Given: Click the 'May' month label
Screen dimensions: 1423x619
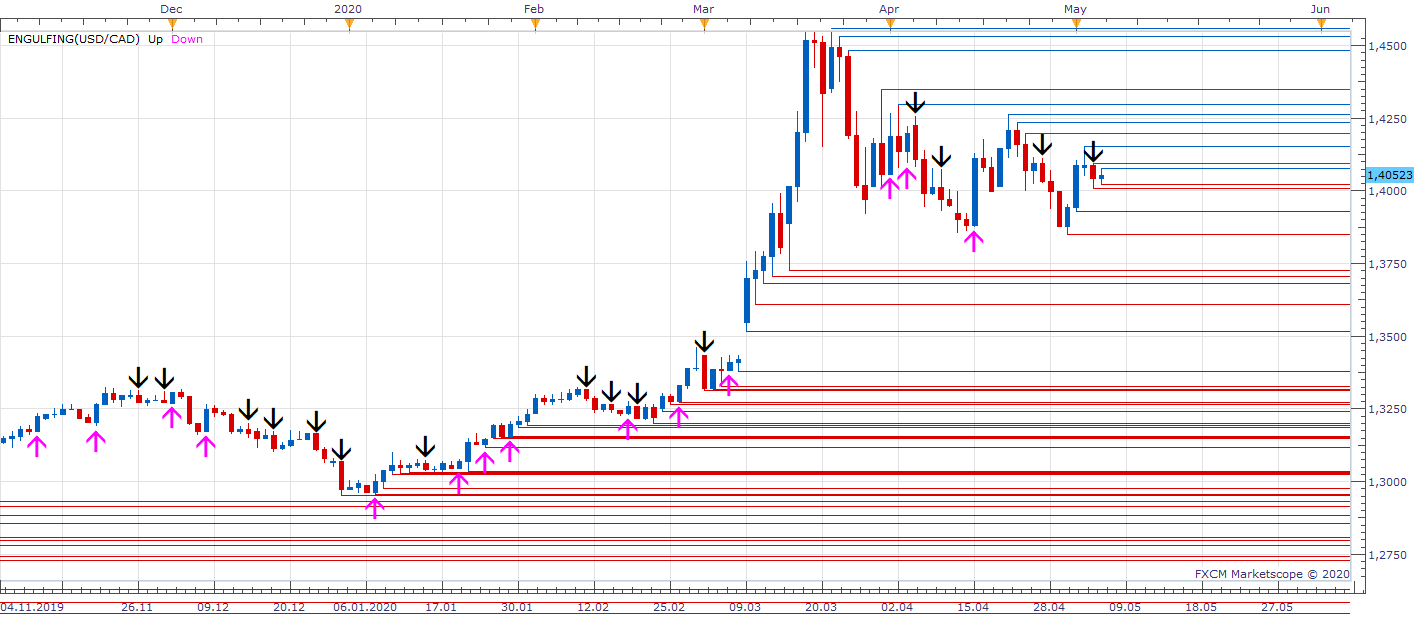Looking at the screenshot, I should click(x=1075, y=9).
